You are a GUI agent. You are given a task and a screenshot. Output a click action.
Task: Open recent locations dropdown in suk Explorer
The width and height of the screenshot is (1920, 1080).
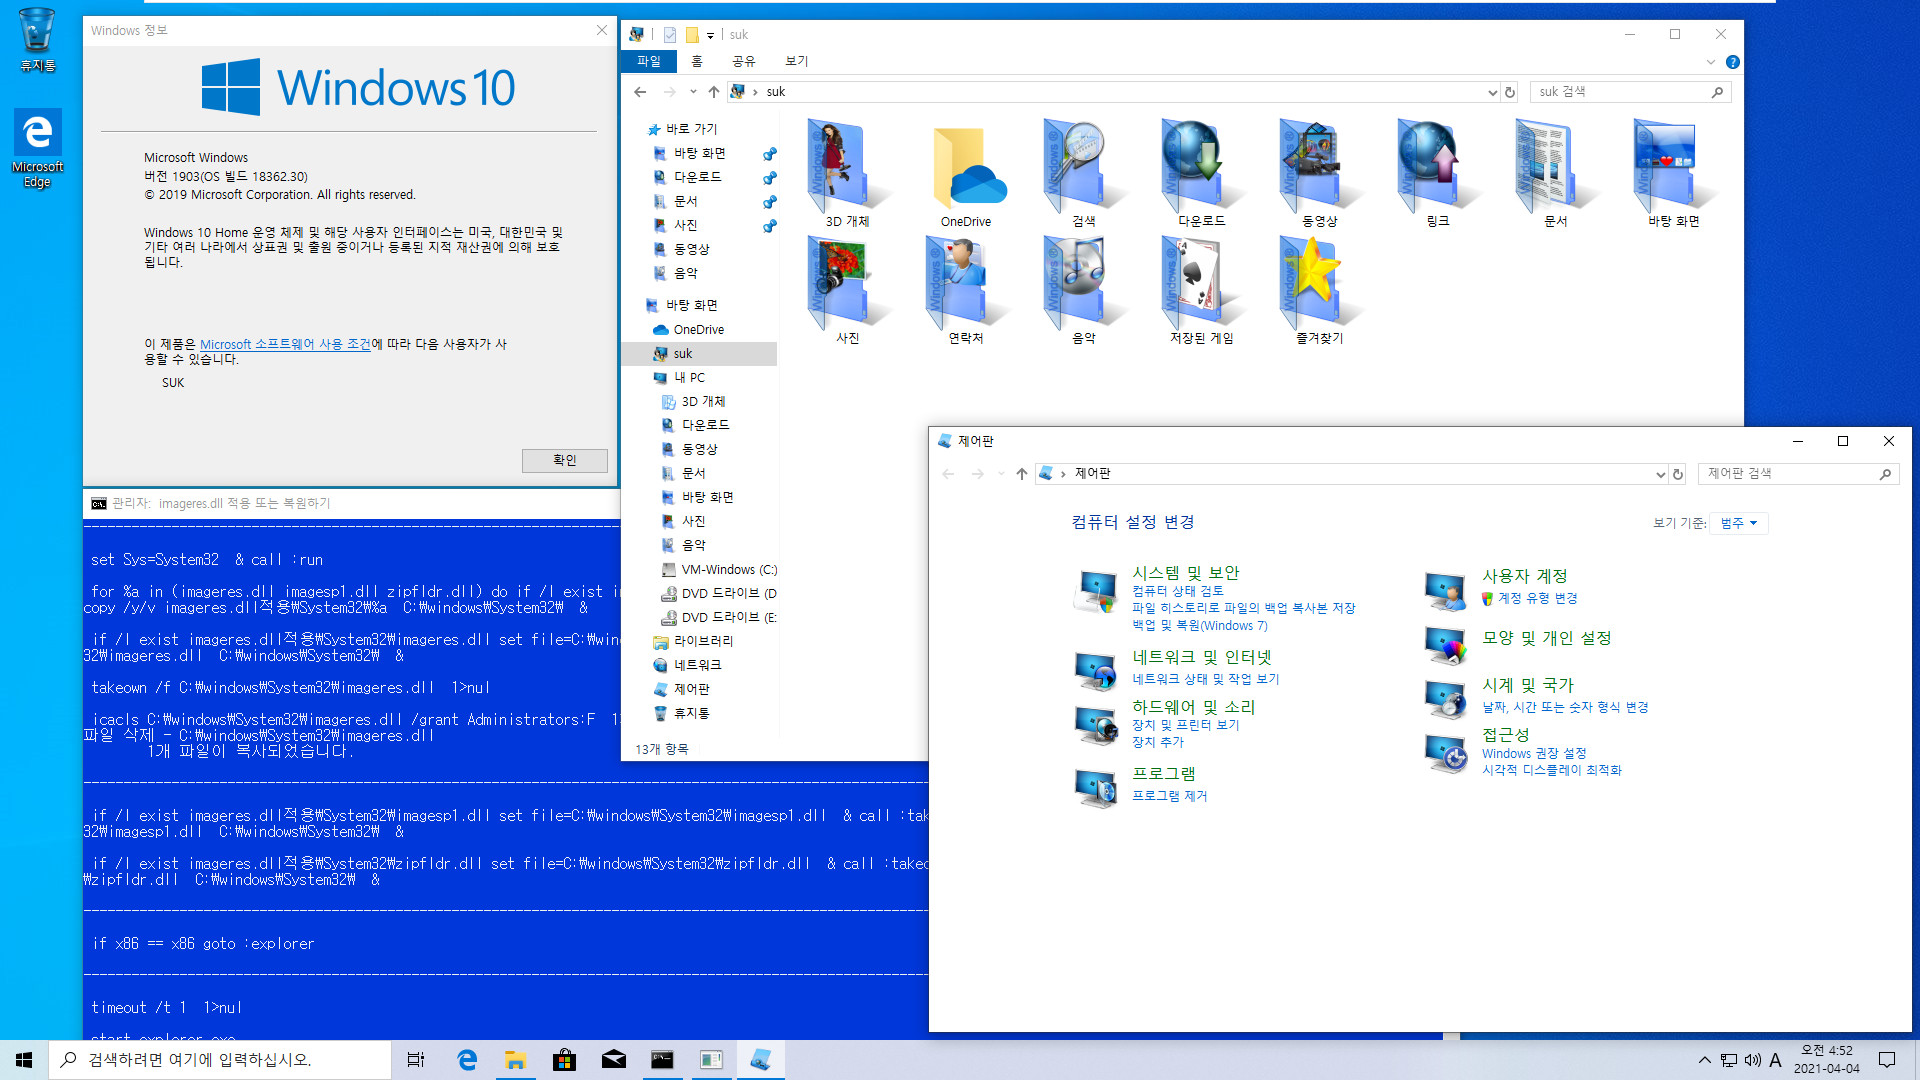coord(693,92)
